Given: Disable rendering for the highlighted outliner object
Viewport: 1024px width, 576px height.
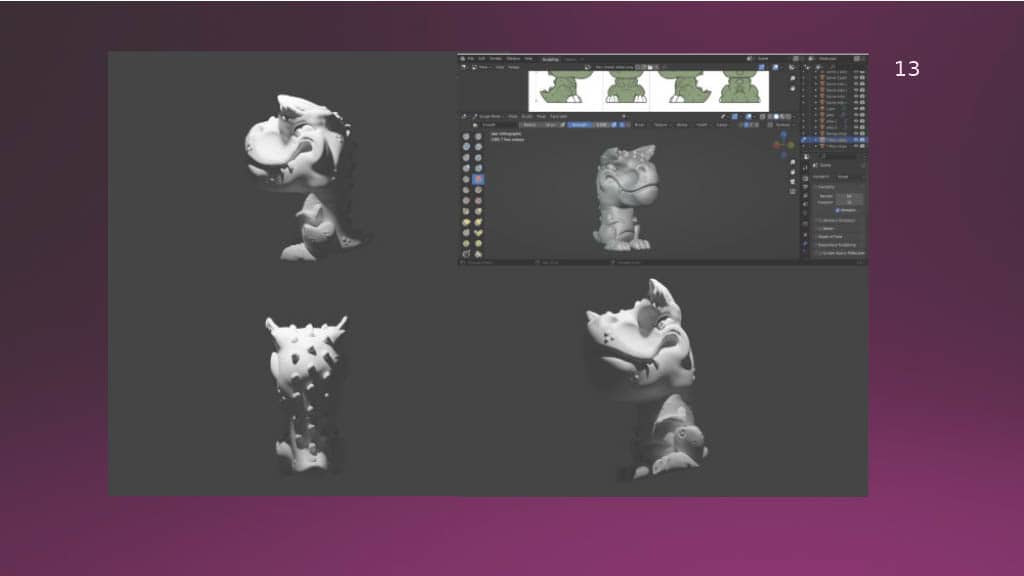Looking at the screenshot, I should [862, 140].
